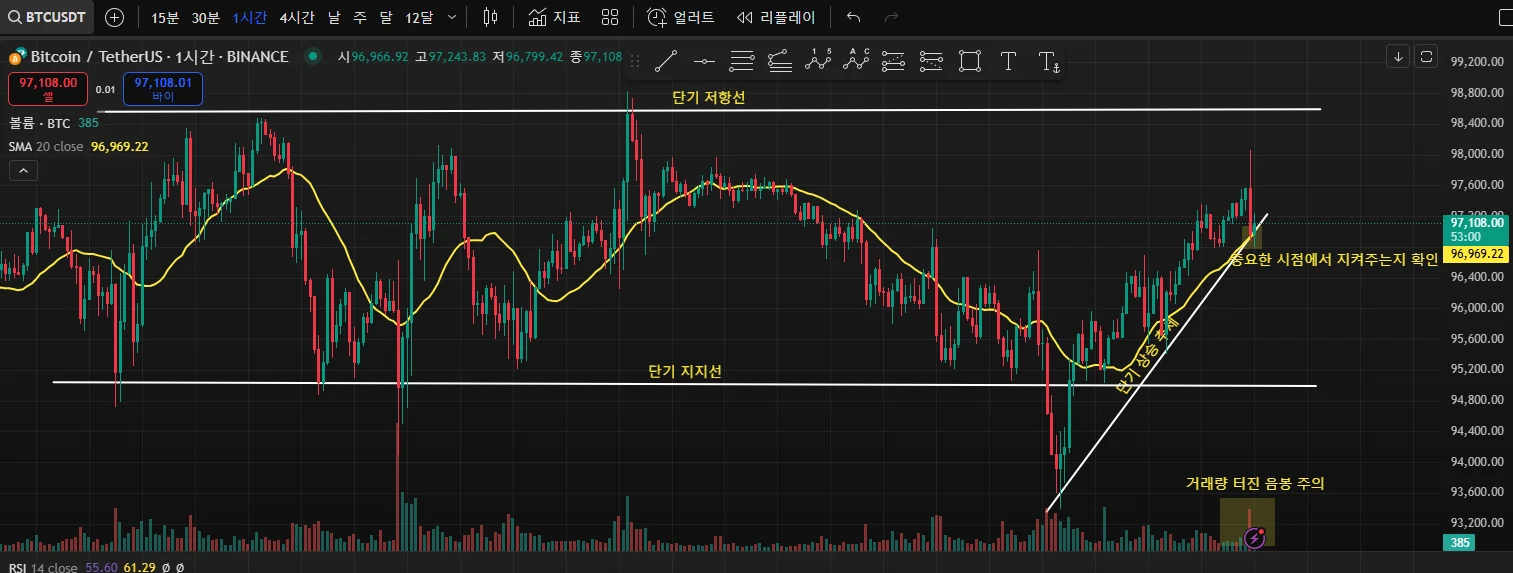The width and height of the screenshot is (1513, 573).
Task: Open the lightning bolt event marker
Action: (x=1256, y=538)
